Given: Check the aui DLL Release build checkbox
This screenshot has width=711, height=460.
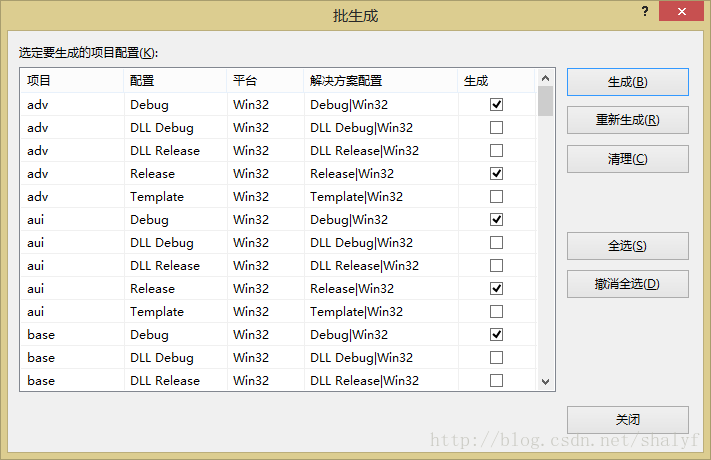Looking at the screenshot, I should pos(497,266).
